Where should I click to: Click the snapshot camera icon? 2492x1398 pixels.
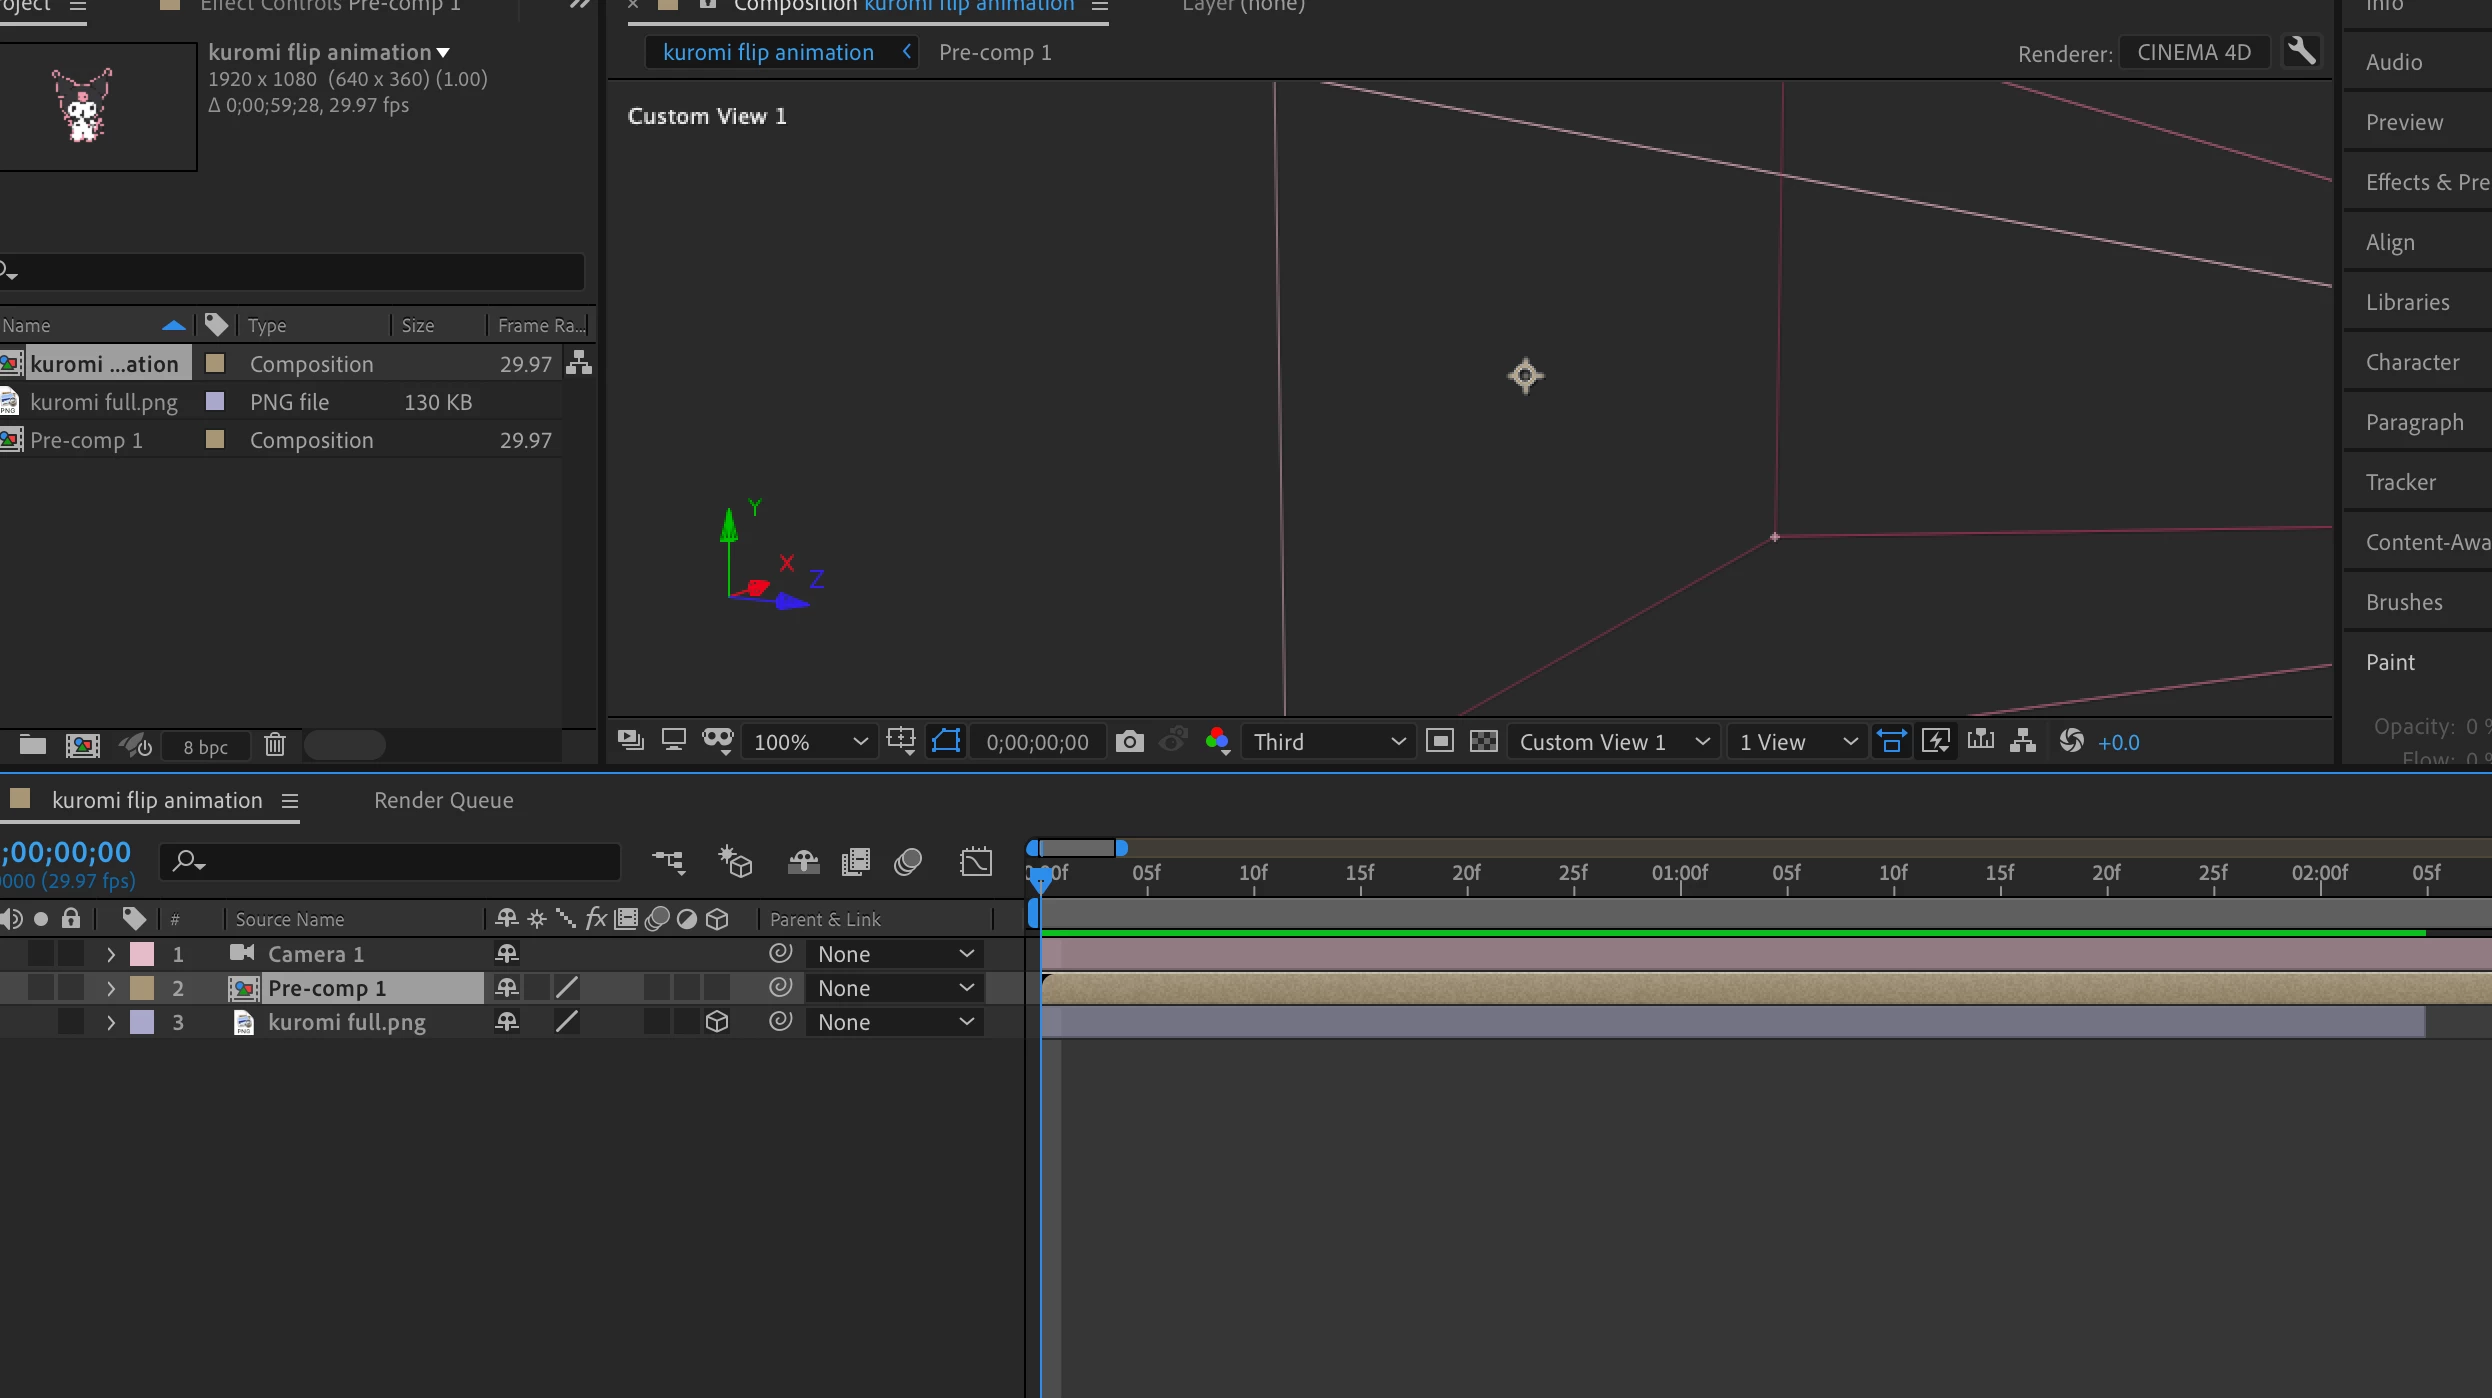click(1129, 741)
